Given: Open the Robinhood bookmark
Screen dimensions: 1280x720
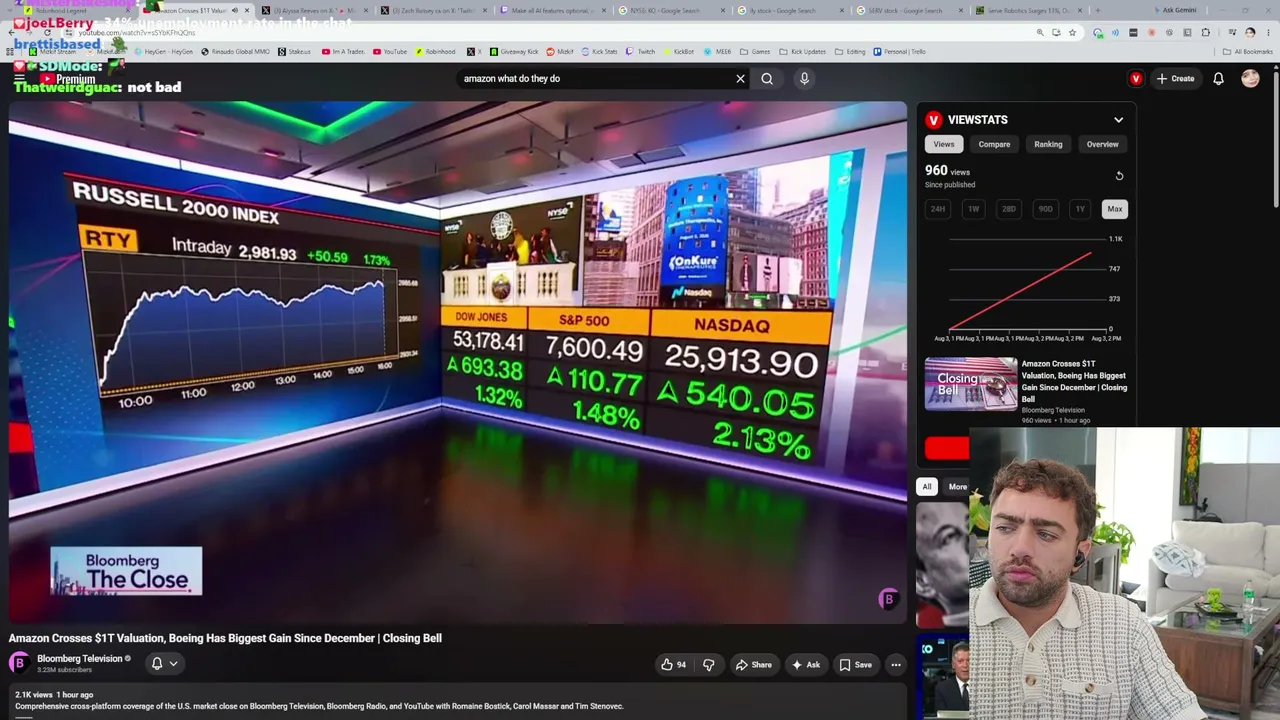Looking at the screenshot, I should (435, 52).
